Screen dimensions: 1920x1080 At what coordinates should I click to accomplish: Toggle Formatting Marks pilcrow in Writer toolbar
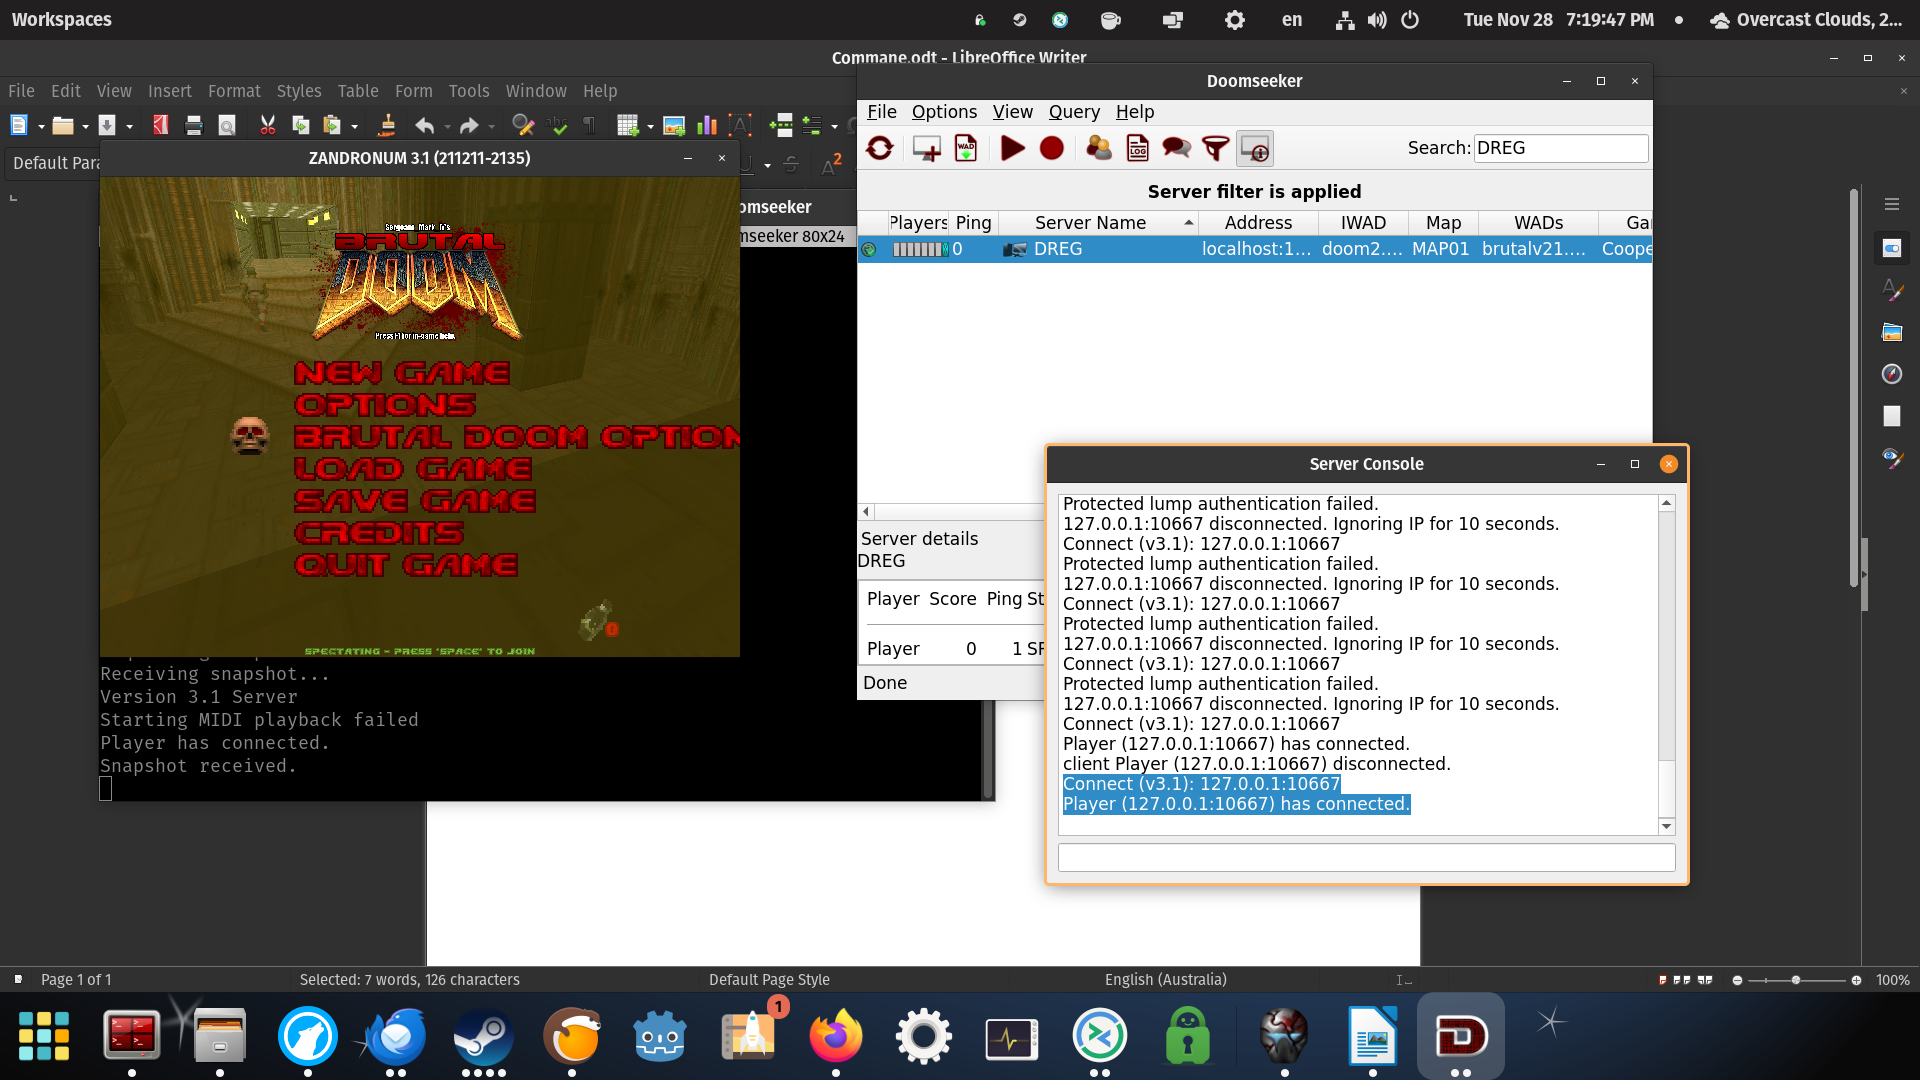pos(589,126)
